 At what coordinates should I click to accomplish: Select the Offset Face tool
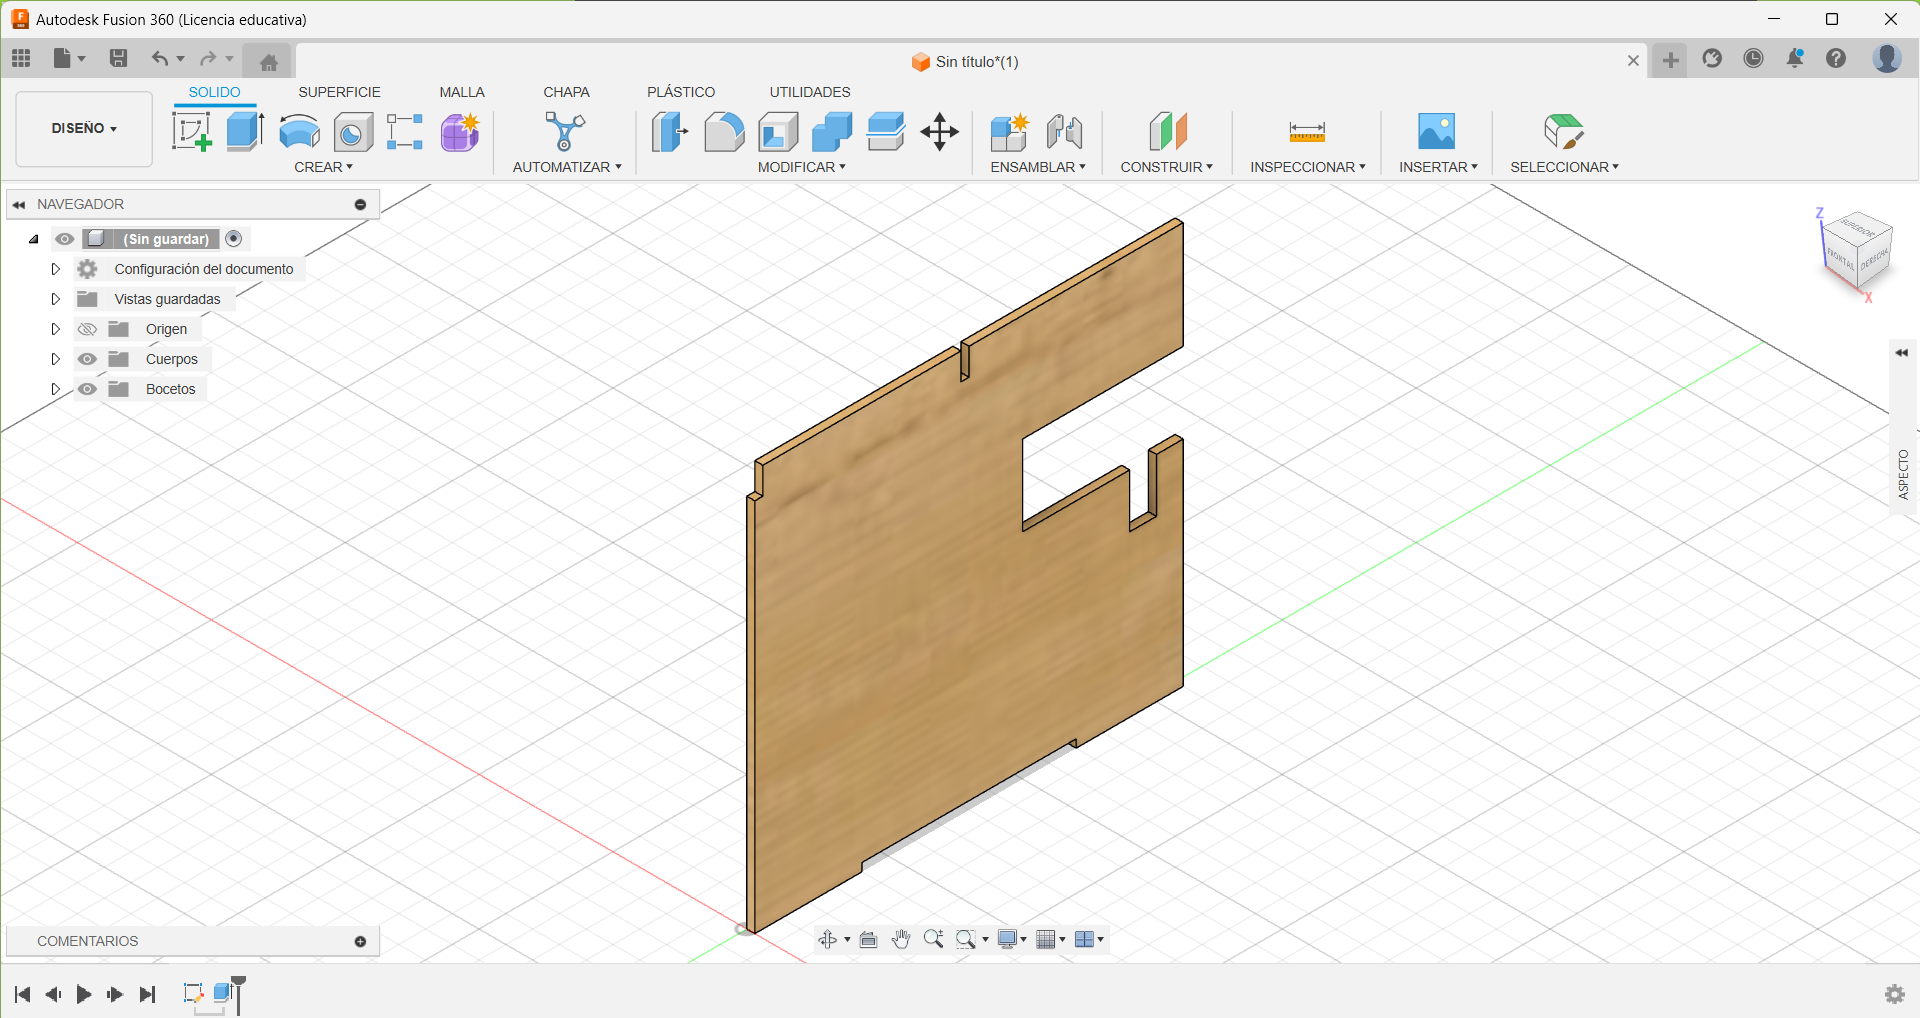886,132
